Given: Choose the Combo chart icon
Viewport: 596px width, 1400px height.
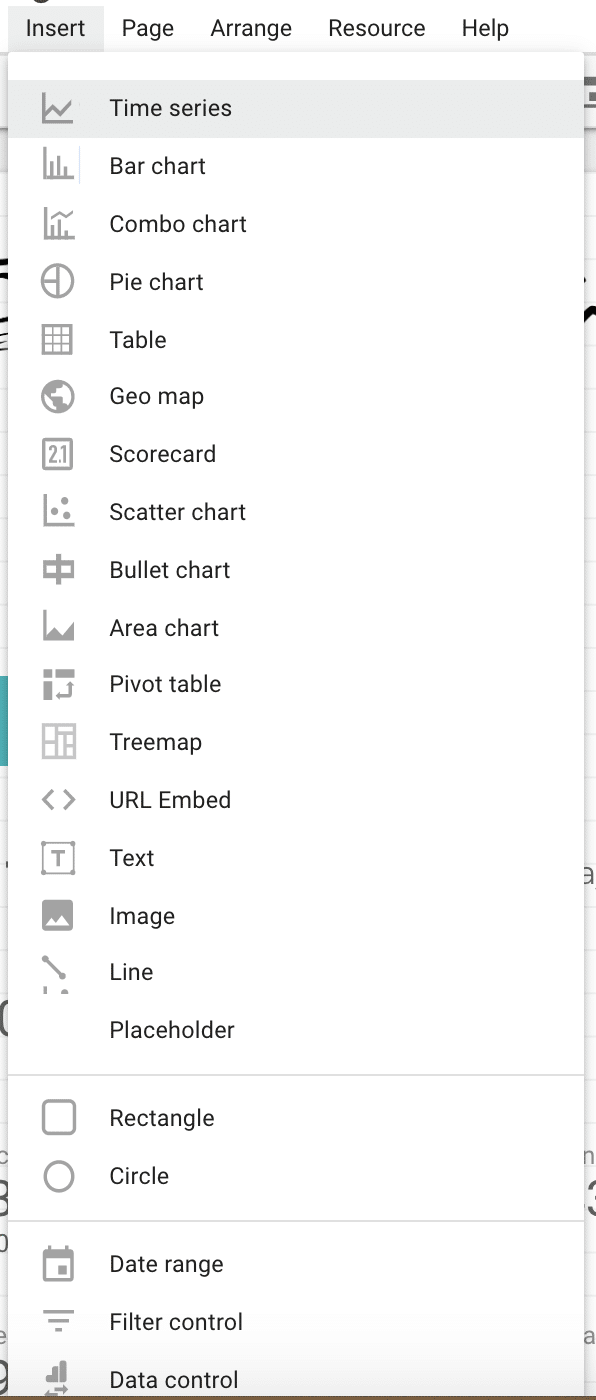Looking at the screenshot, I should 58,224.
